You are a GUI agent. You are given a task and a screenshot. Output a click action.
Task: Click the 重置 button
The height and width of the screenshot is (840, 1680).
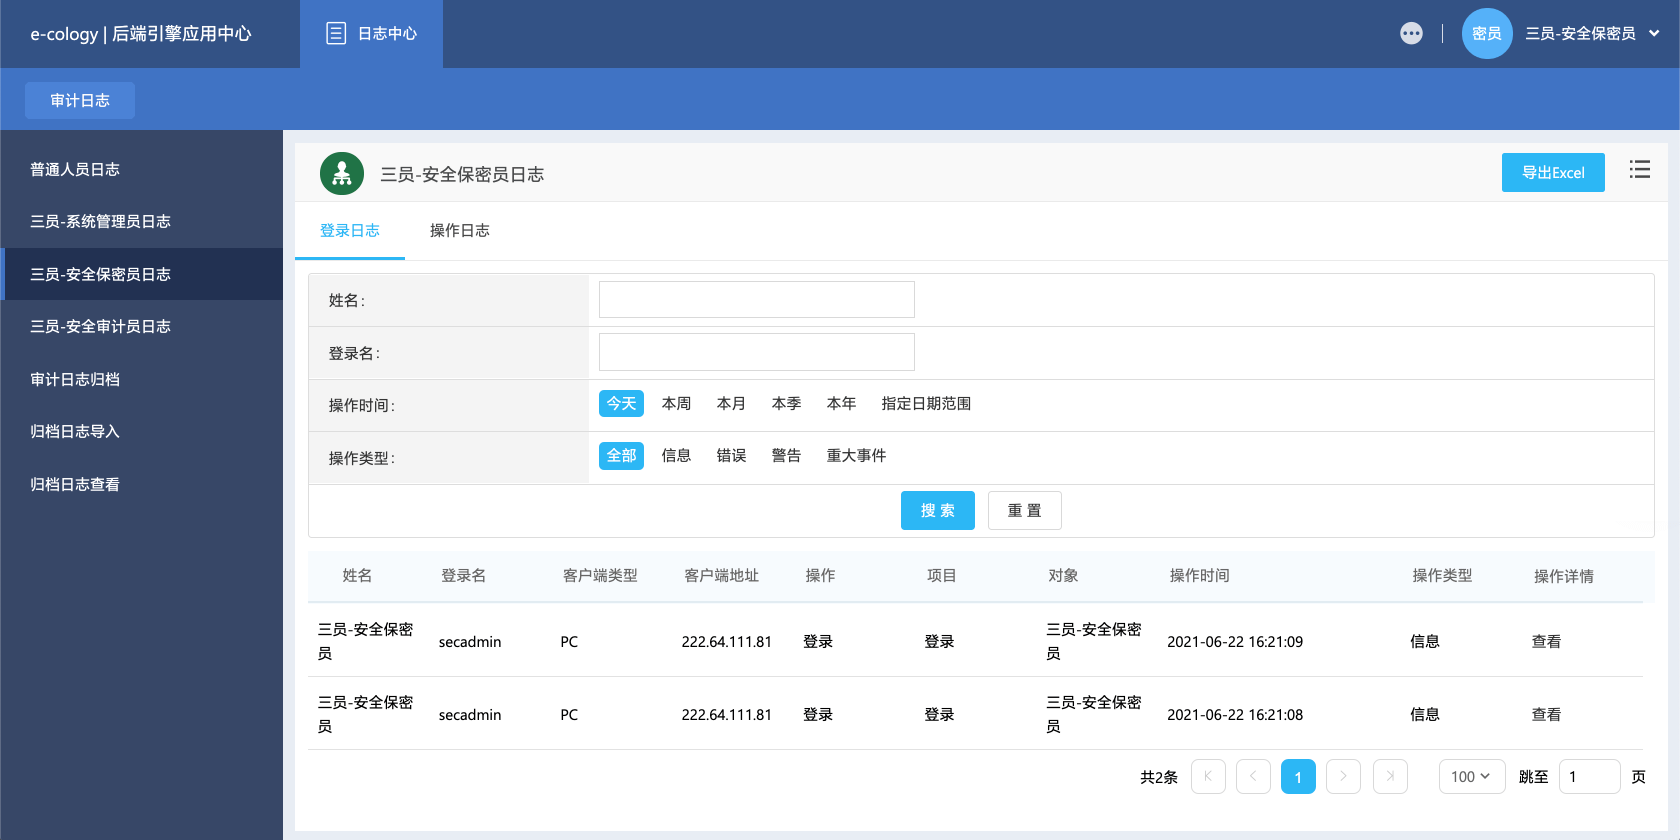(1025, 510)
